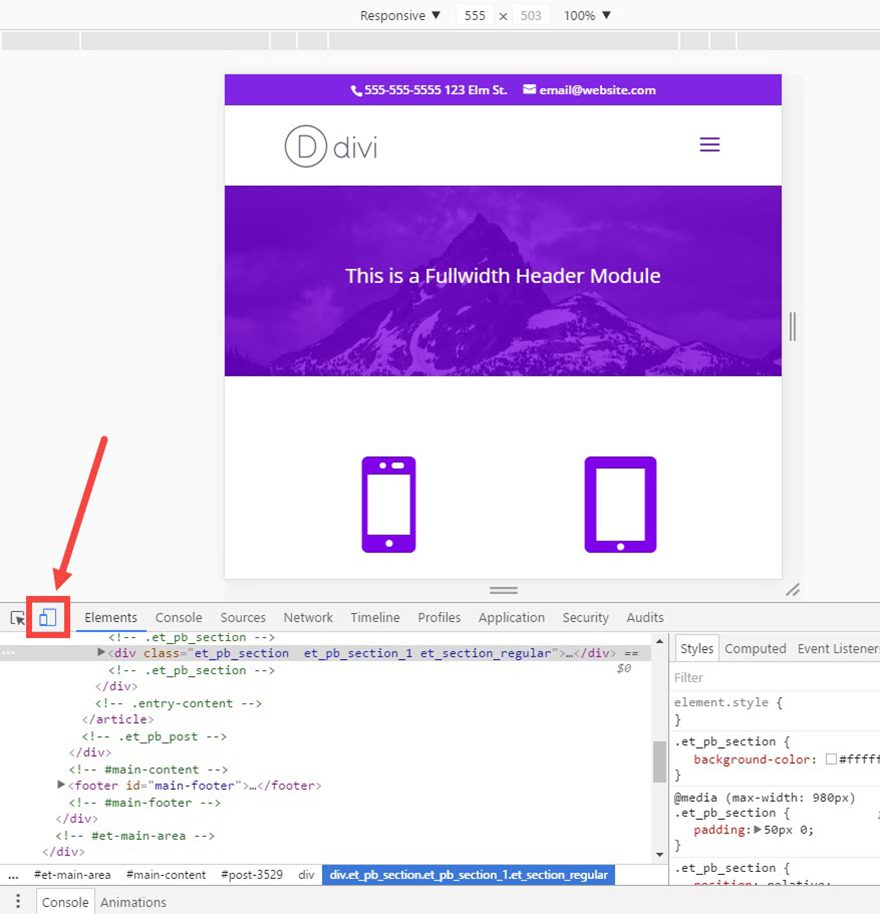880x914 pixels.
Task: Click the Elements panel scroll-down arrow
Action: [659, 855]
